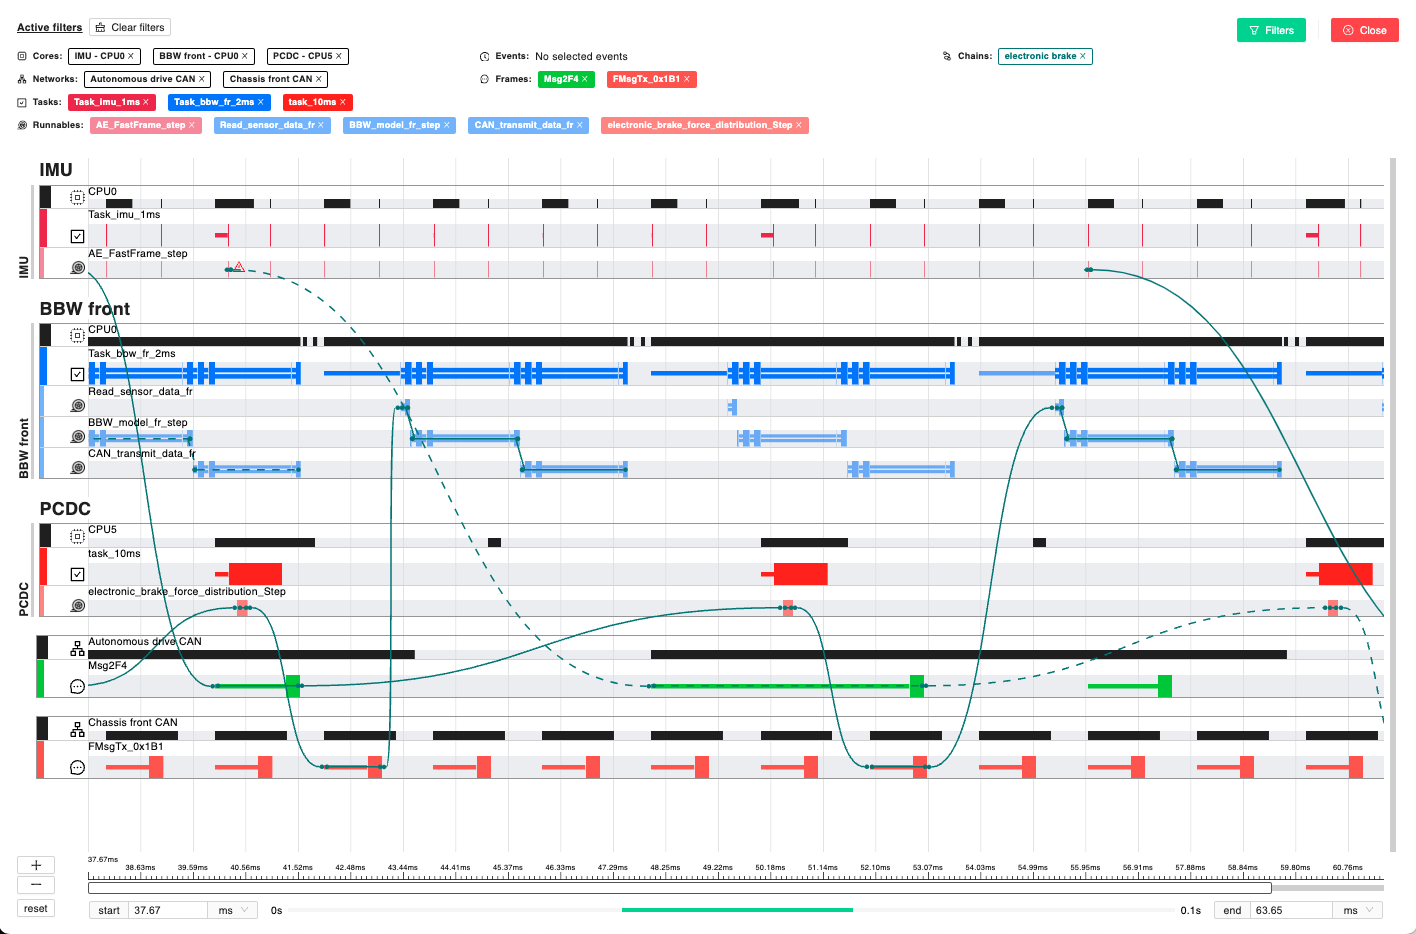Toggle the task_10ms checkbox in PCDC

(77, 574)
